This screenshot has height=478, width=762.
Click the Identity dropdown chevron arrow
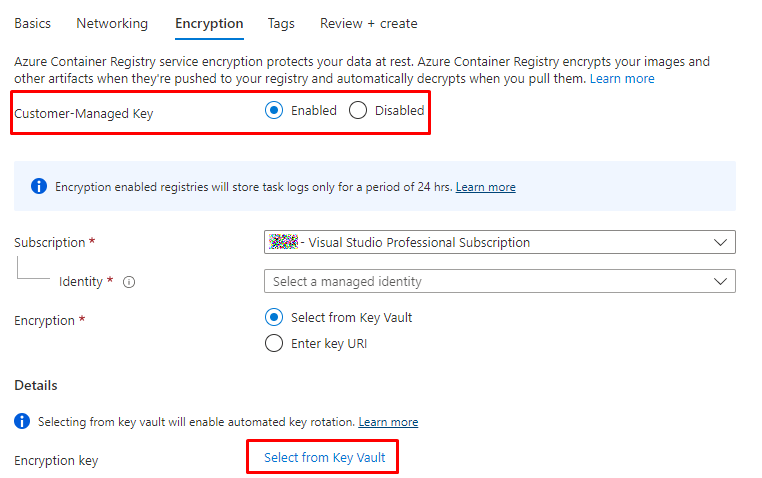click(720, 281)
